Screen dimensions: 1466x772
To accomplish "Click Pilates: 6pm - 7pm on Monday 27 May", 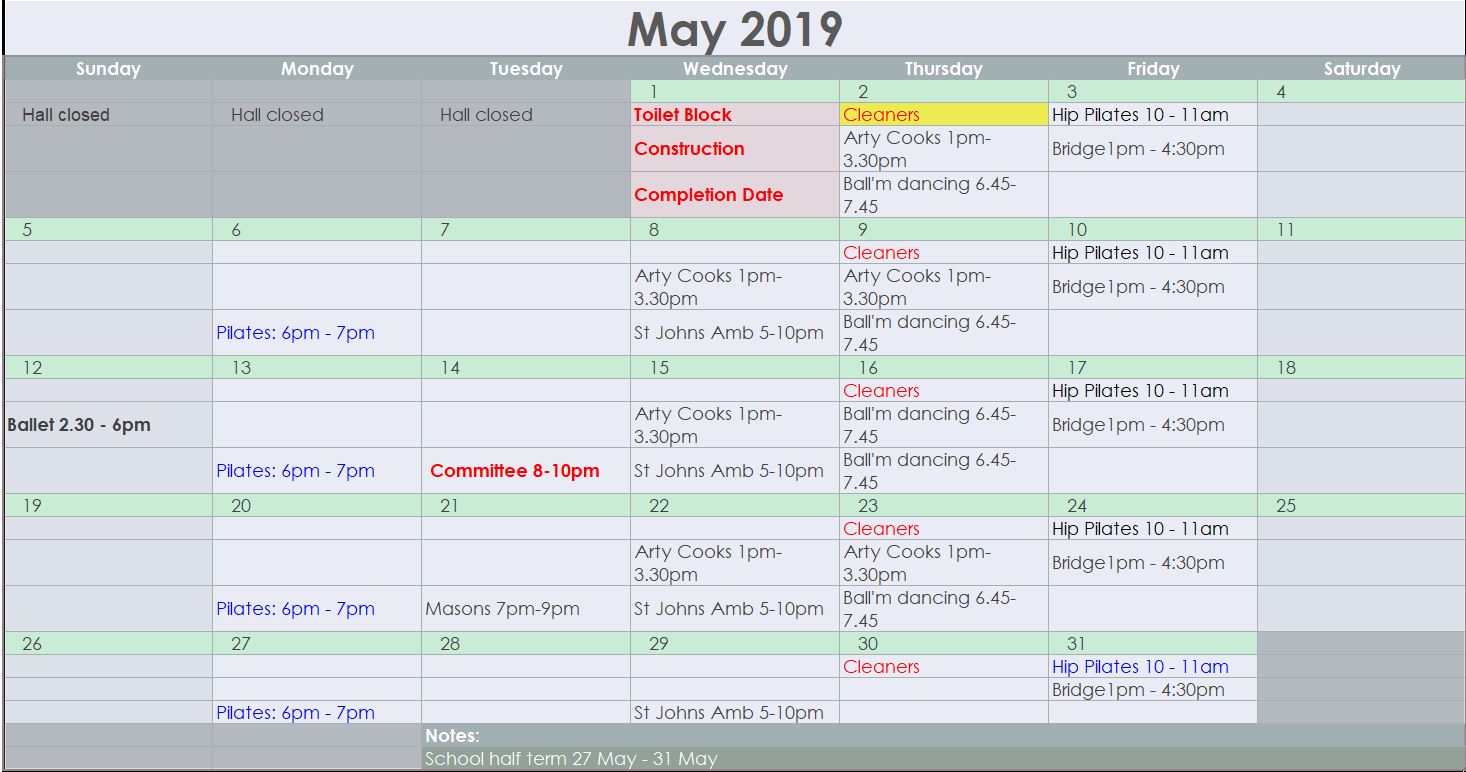I will coord(296,713).
